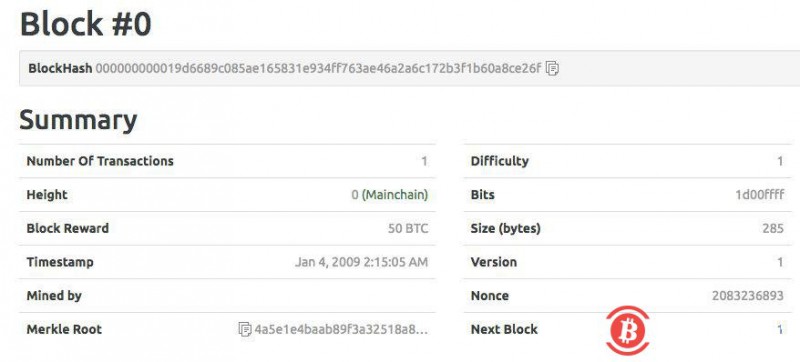This screenshot has height=362, width=800.
Task: Select the Bits value 1d00ffff
Action: (759, 195)
